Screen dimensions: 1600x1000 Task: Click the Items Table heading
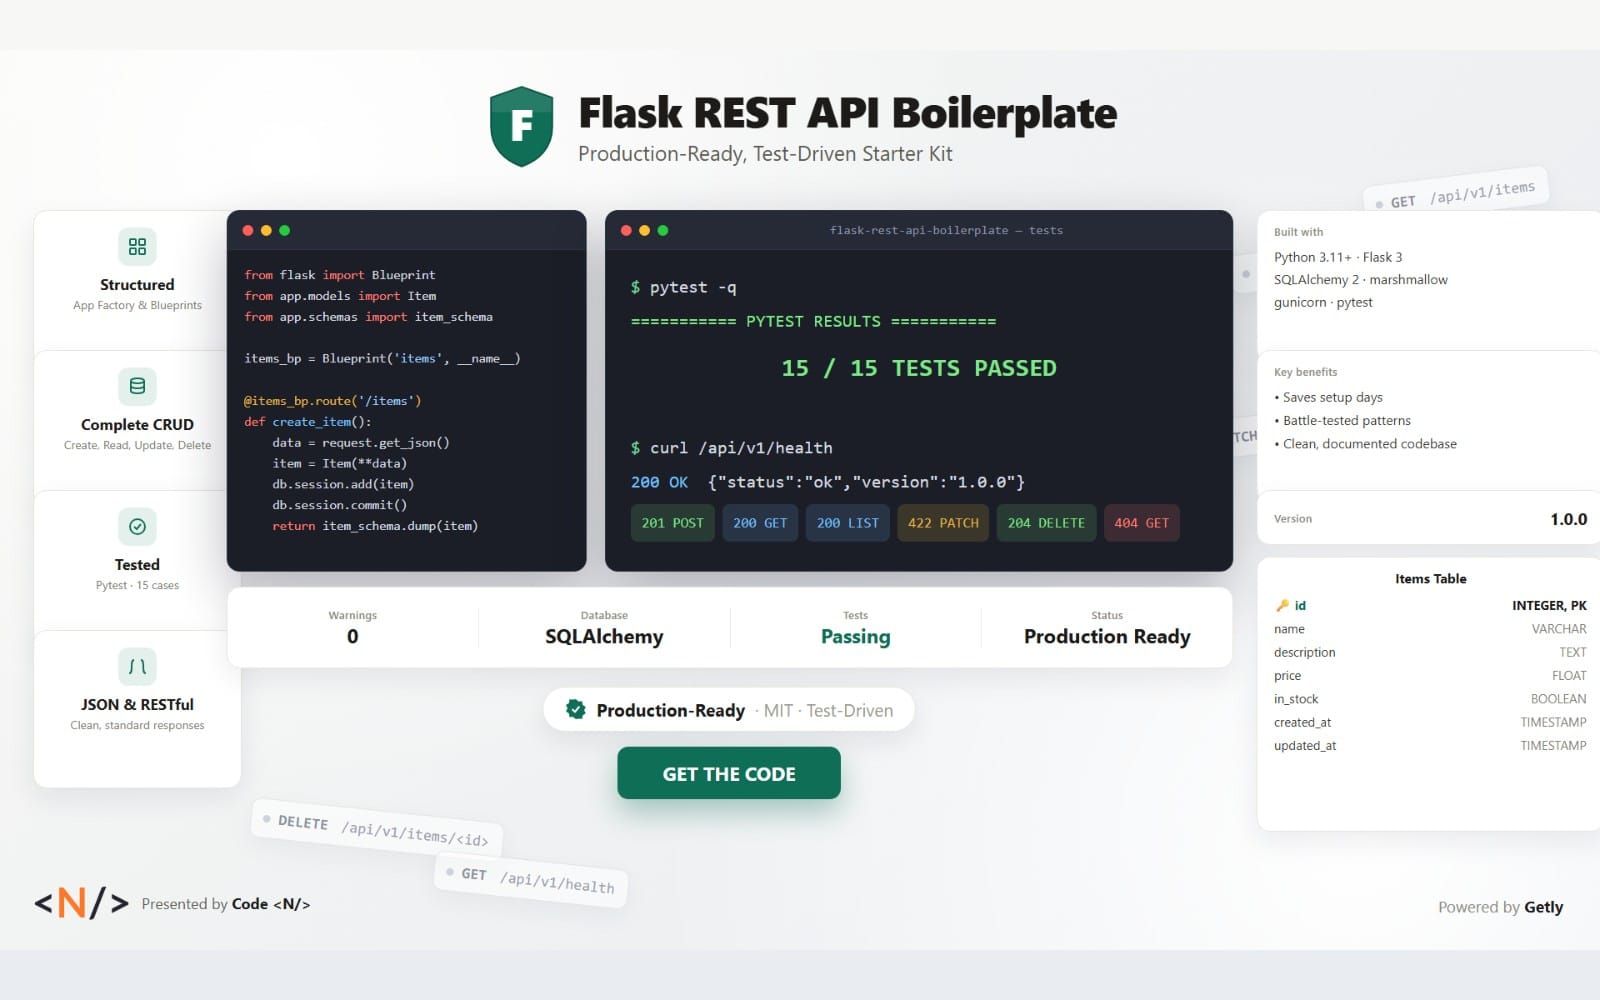[x=1430, y=579]
